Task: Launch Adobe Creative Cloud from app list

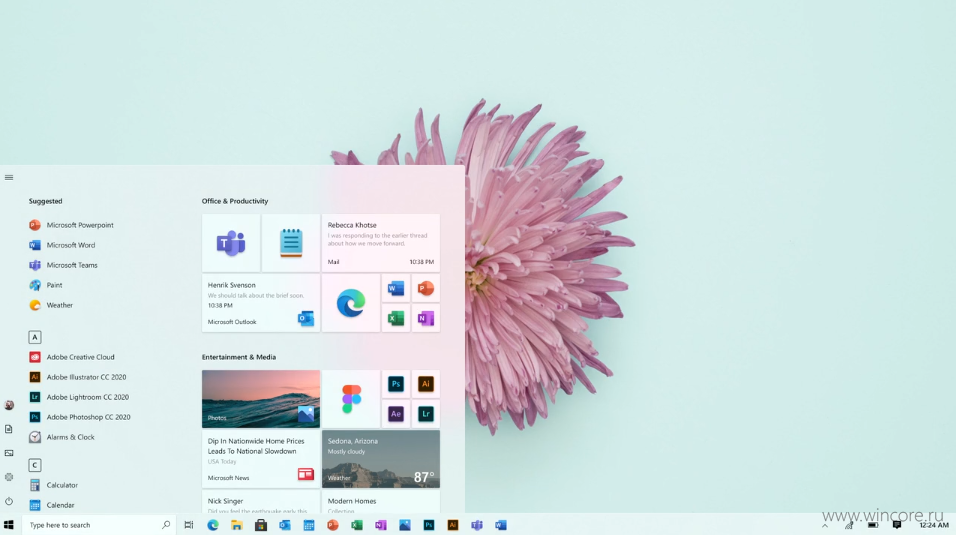Action: pyautogui.click(x=72, y=357)
